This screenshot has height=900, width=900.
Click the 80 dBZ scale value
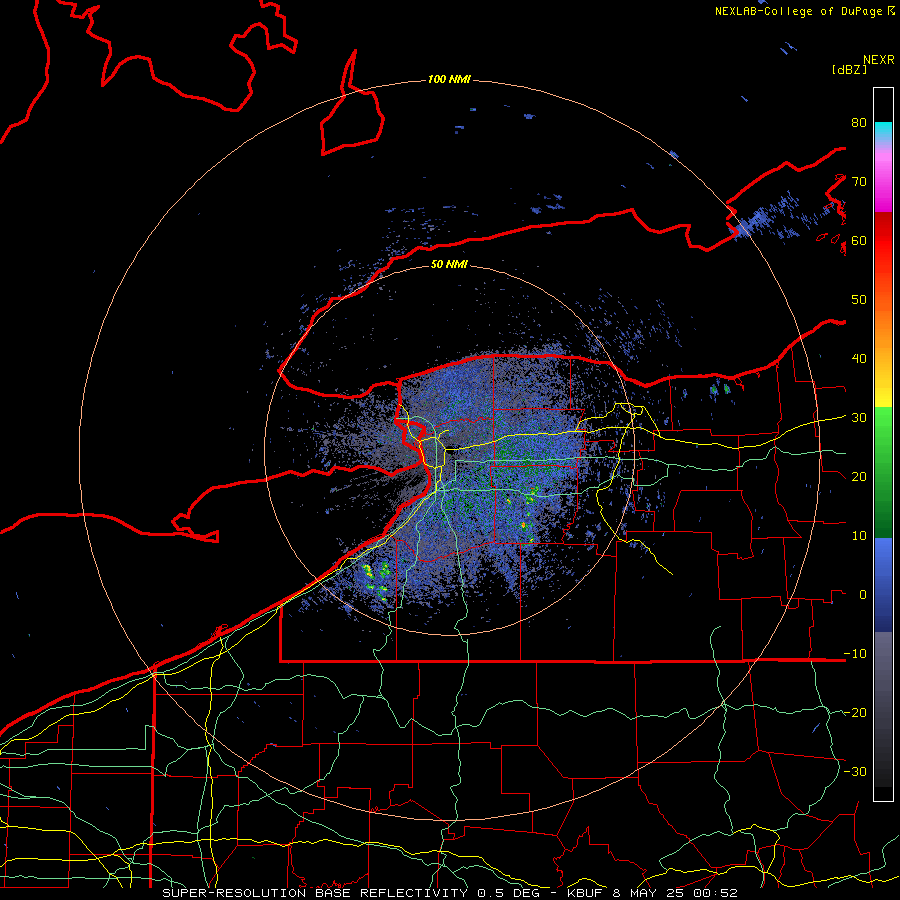859,122
